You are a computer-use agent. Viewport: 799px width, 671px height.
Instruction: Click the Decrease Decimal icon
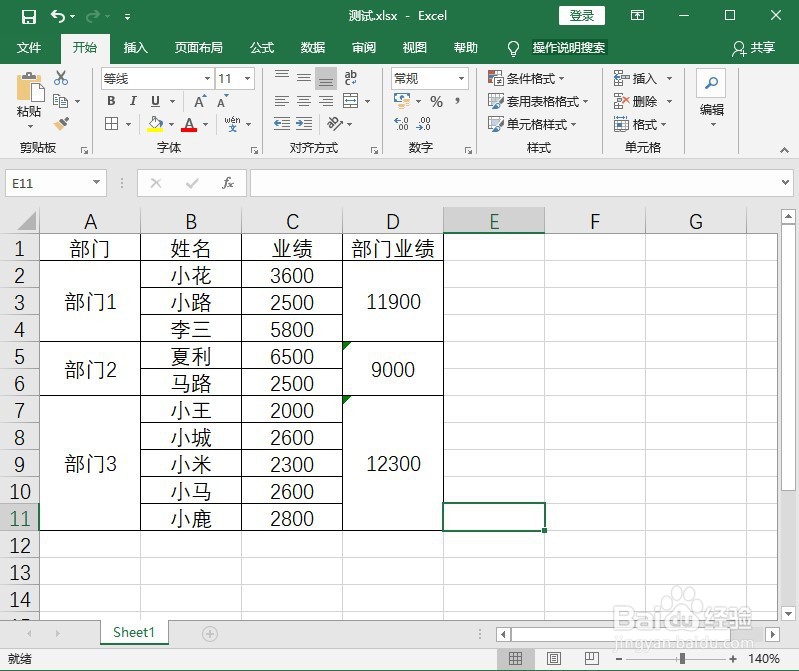click(x=424, y=123)
